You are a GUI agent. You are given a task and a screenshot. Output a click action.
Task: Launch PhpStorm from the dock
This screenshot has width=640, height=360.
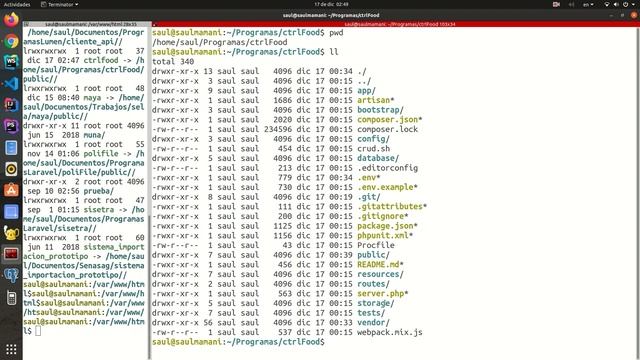point(11,126)
